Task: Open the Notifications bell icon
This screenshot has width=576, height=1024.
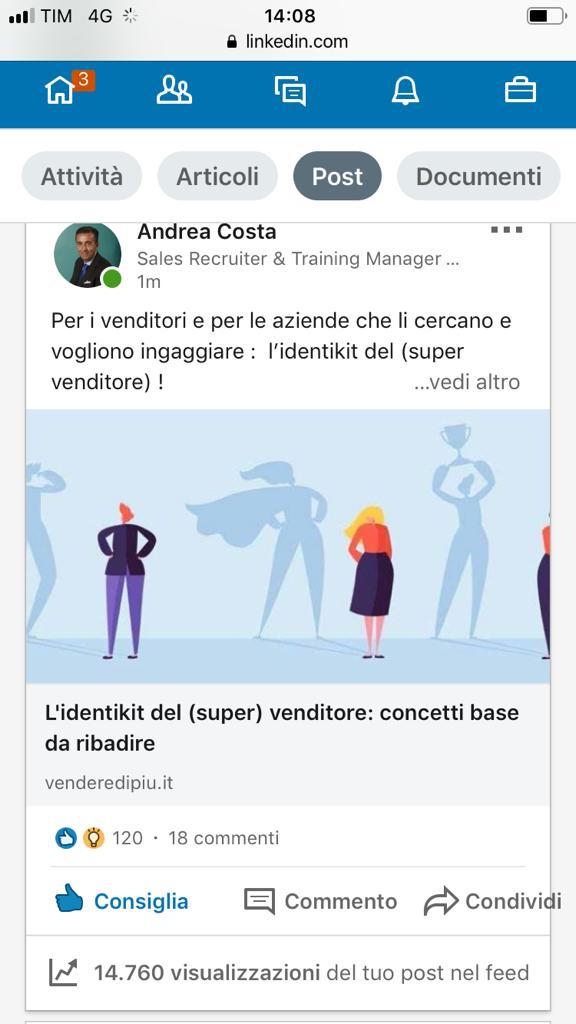Action: (405, 91)
